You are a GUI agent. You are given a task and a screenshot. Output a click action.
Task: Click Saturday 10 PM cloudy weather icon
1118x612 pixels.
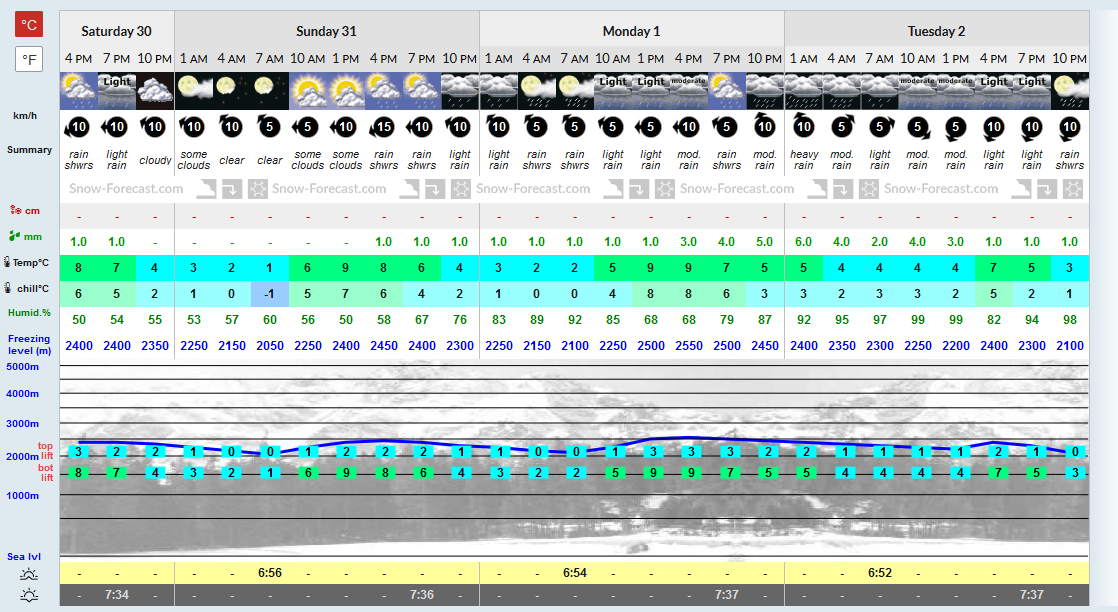coord(155,91)
